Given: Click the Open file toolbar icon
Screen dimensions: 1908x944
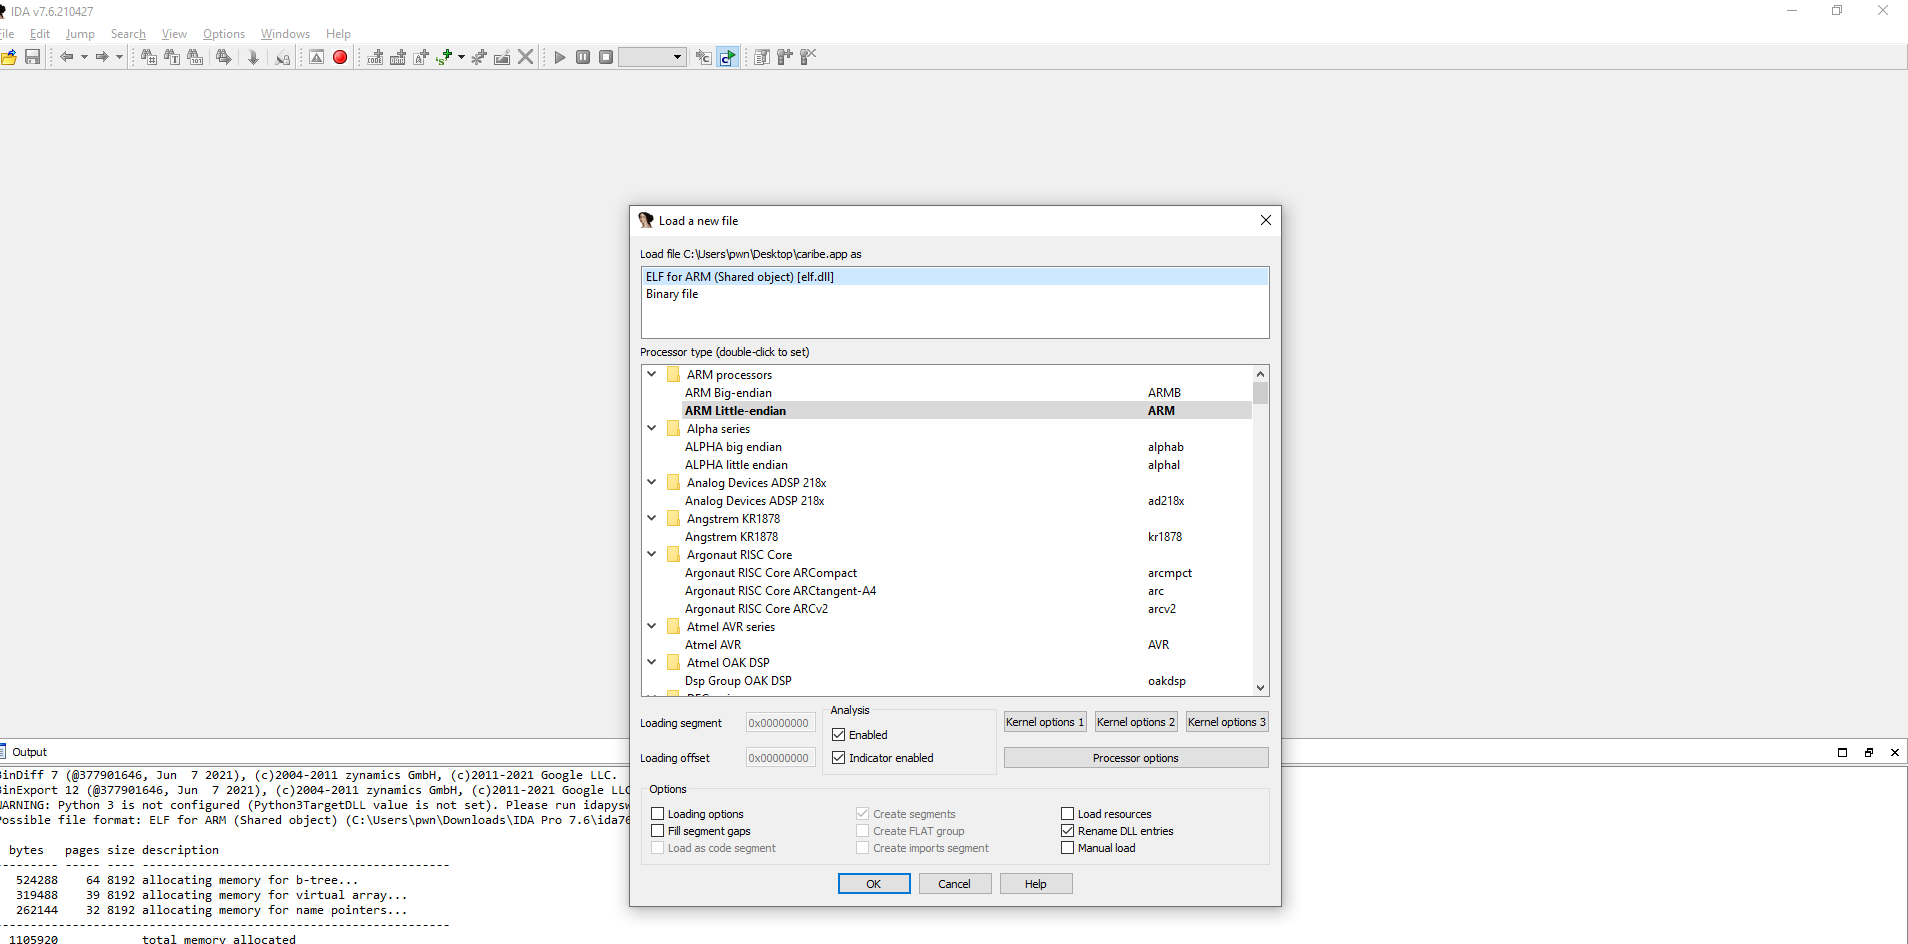Looking at the screenshot, I should [x=9, y=57].
